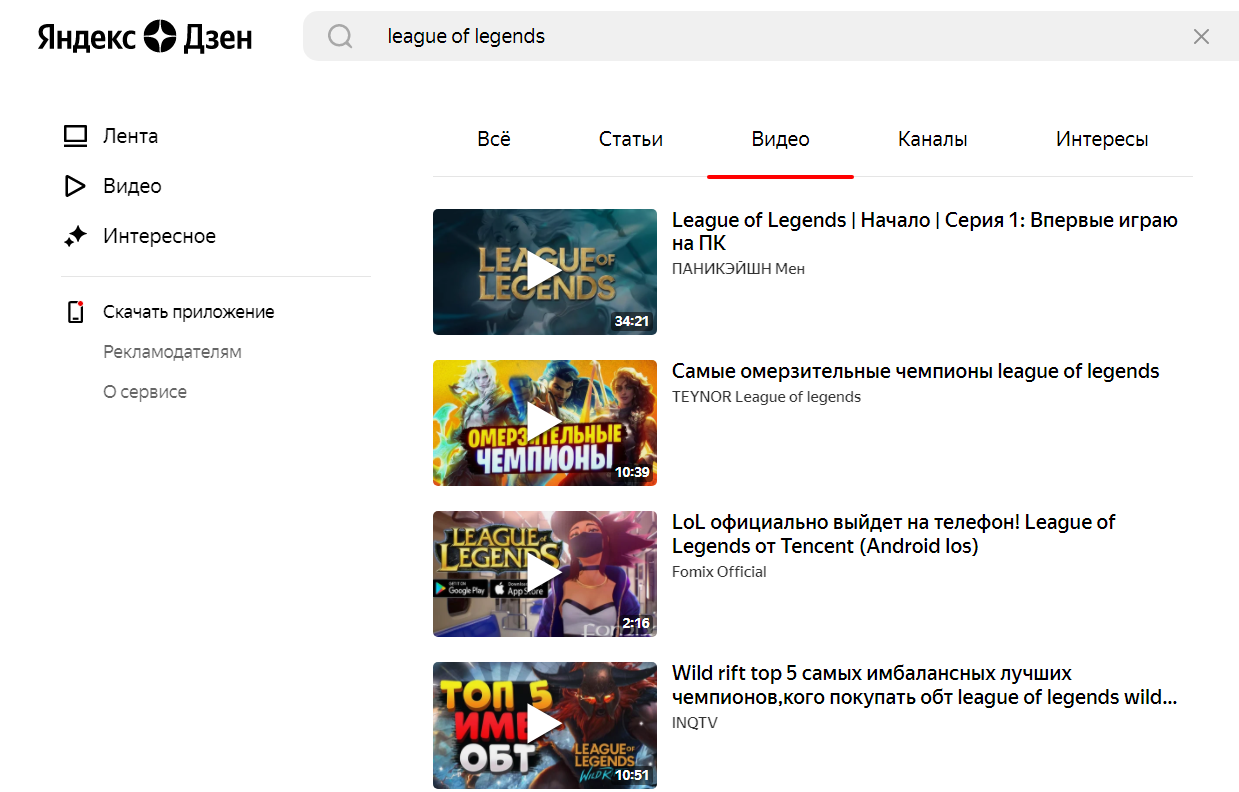
Task: Switch to the Всё tab
Action: (494, 140)
